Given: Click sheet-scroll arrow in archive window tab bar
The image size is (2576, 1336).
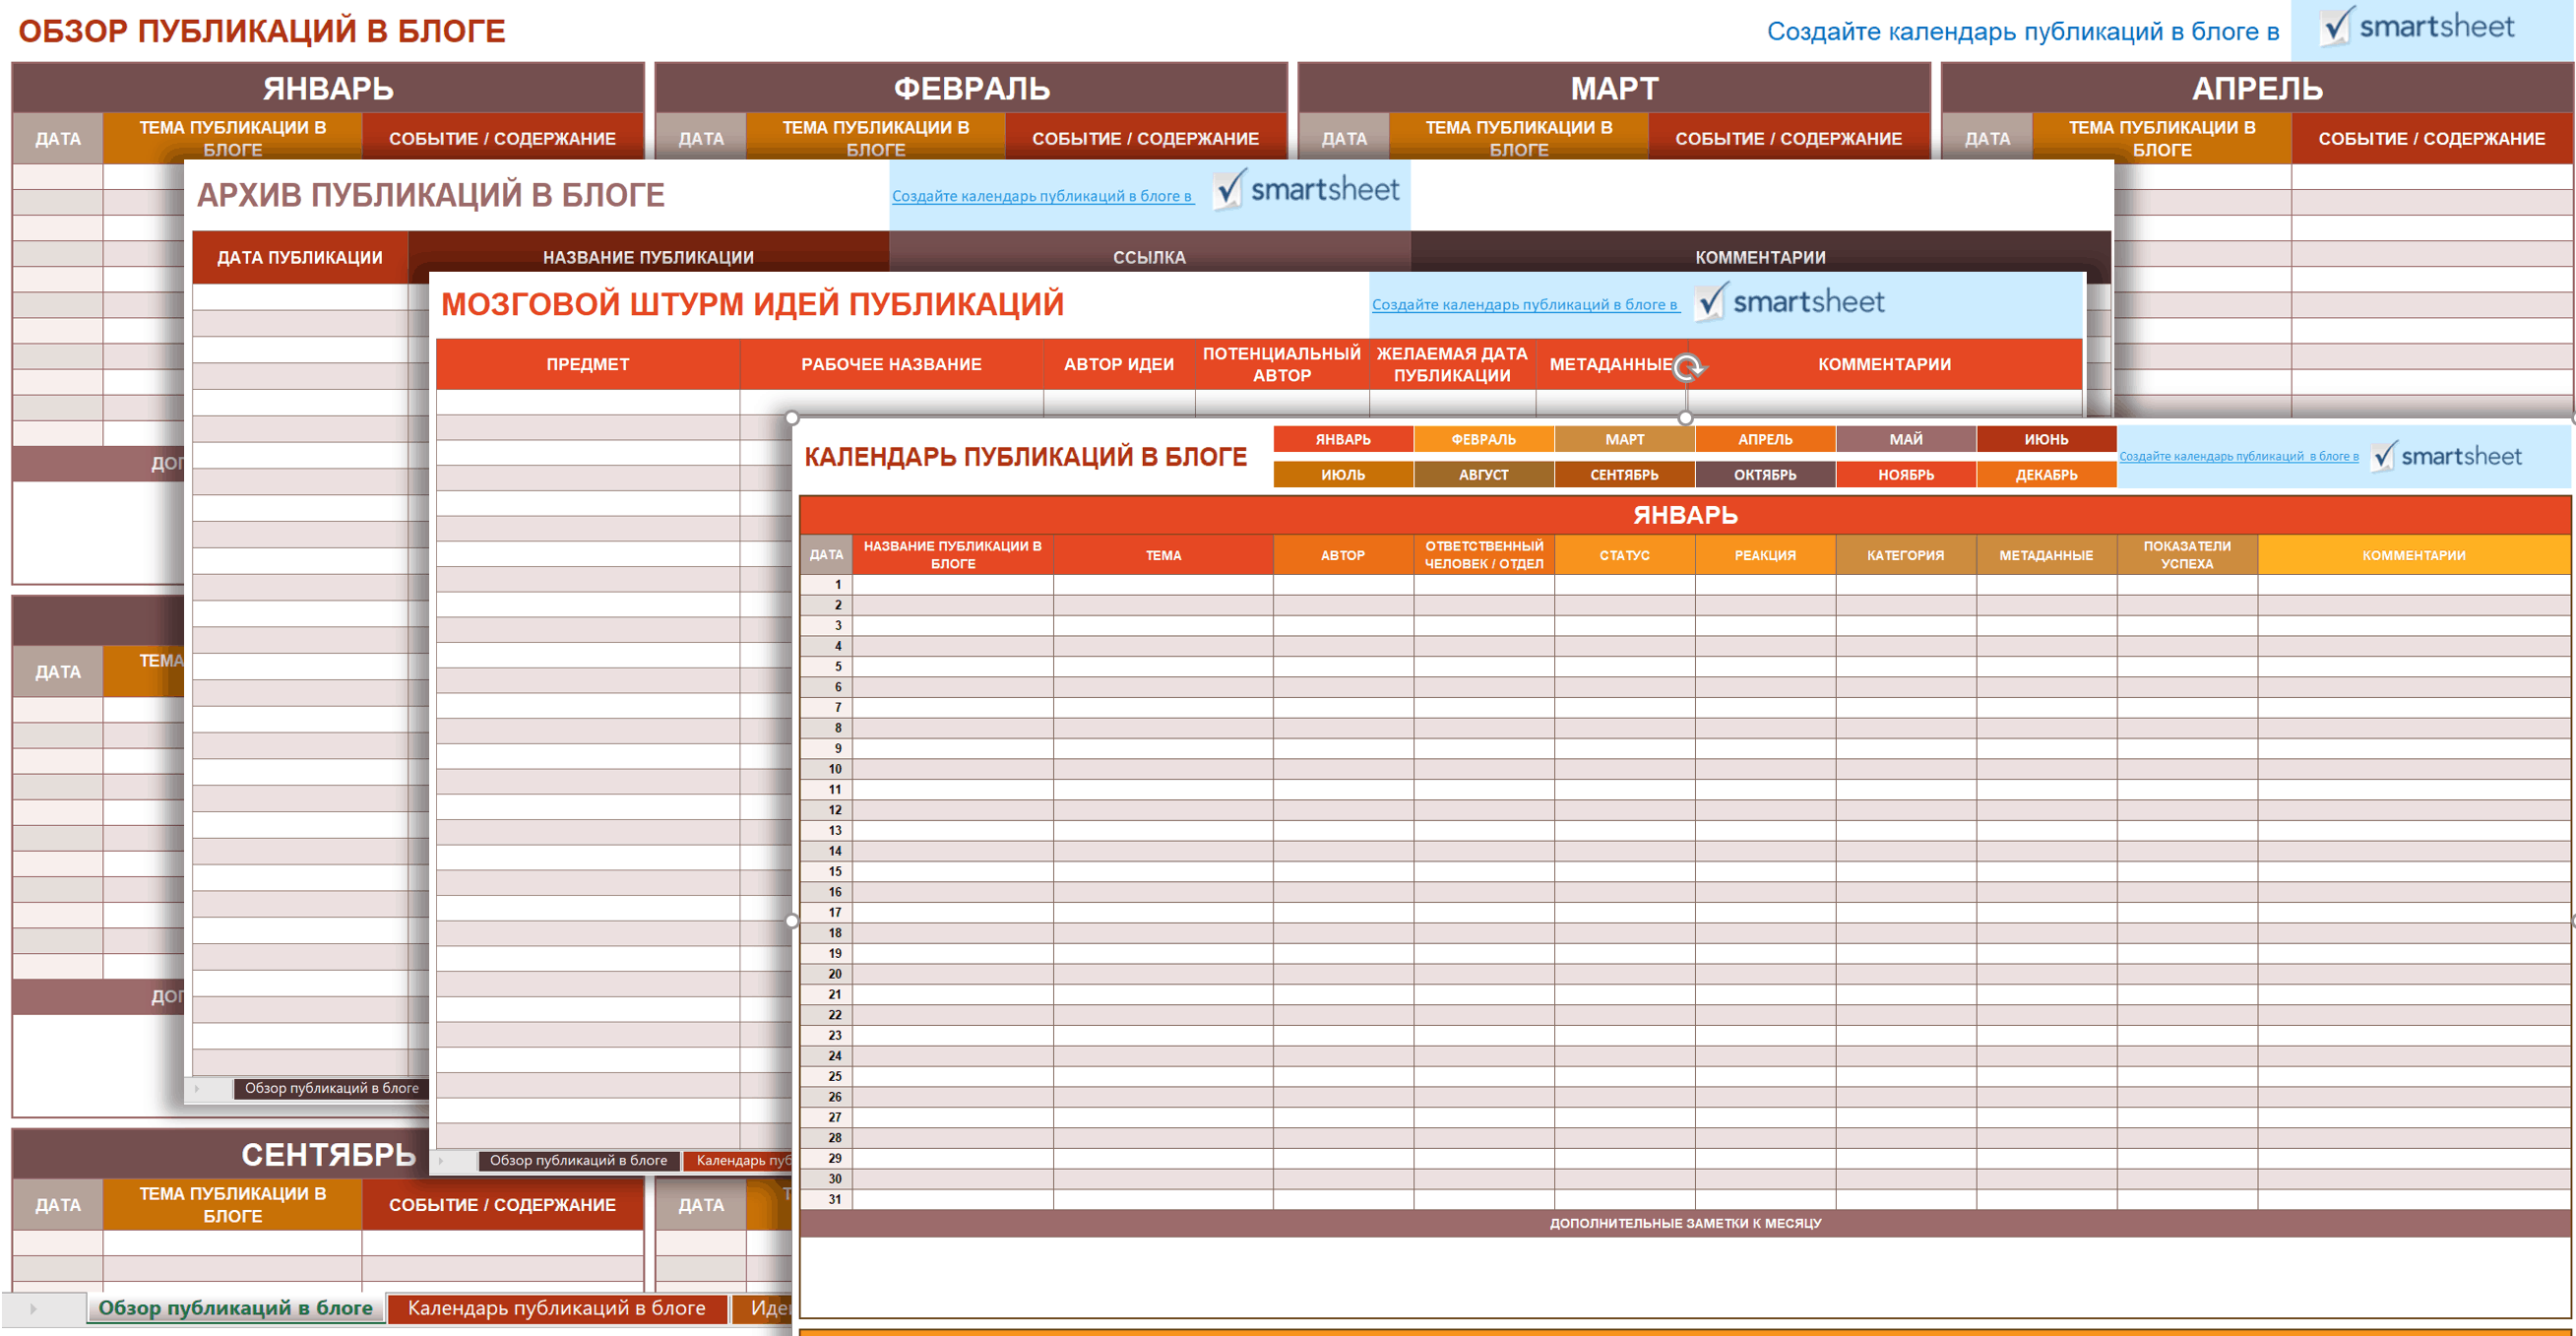Looking at the screenshot, I should (x=197, y=1088).
